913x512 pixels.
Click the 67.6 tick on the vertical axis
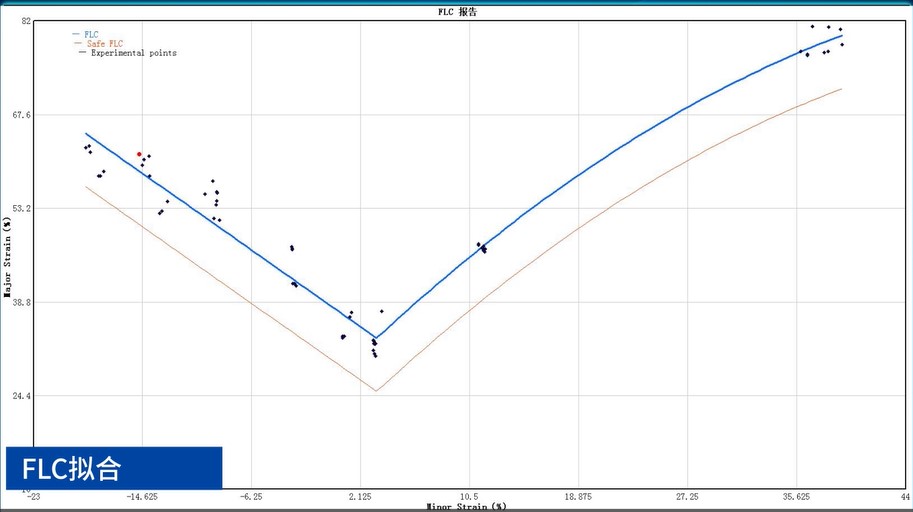click(20, 115)
